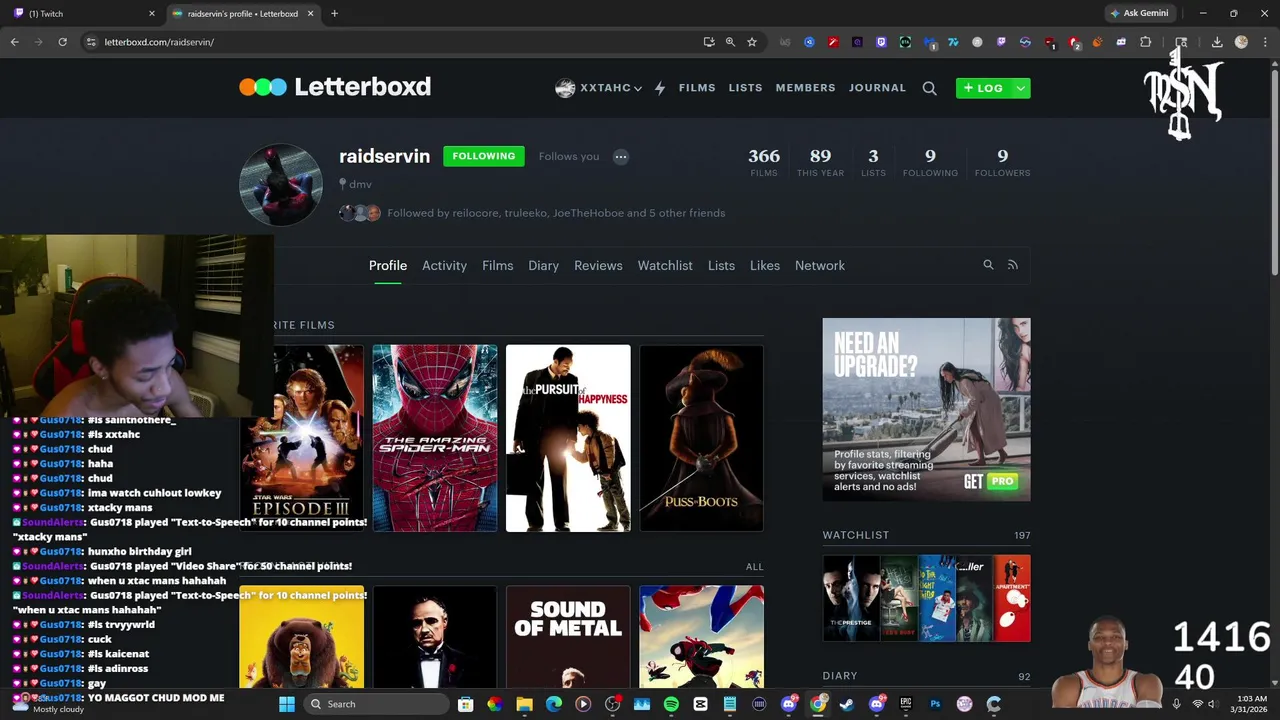The image size is (1280, 720).
Task: Switch to the Watchlist tab
Action: pyautogui.click(x=665, y=265)
